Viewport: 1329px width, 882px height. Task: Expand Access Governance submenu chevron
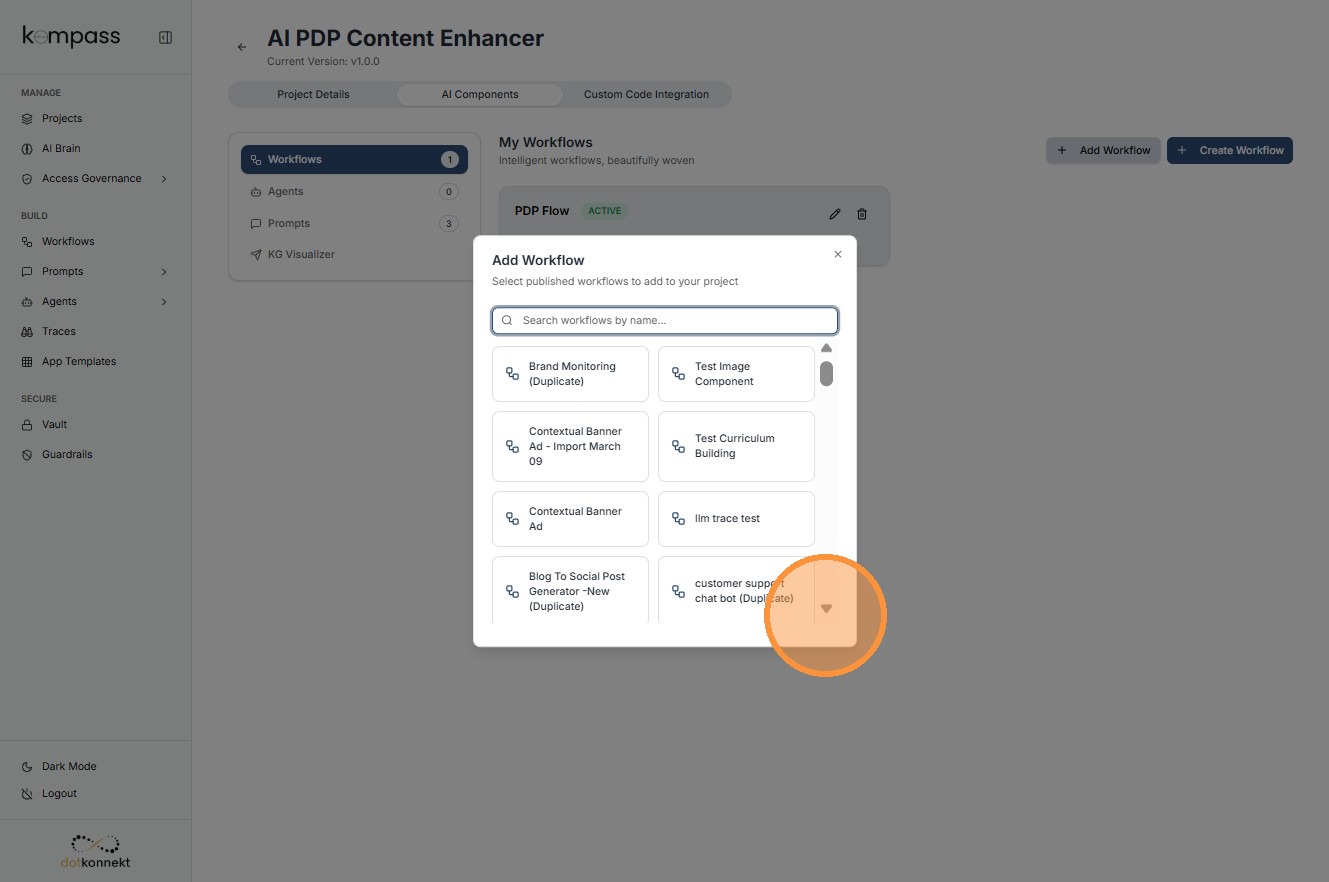[x=164, y=179]
